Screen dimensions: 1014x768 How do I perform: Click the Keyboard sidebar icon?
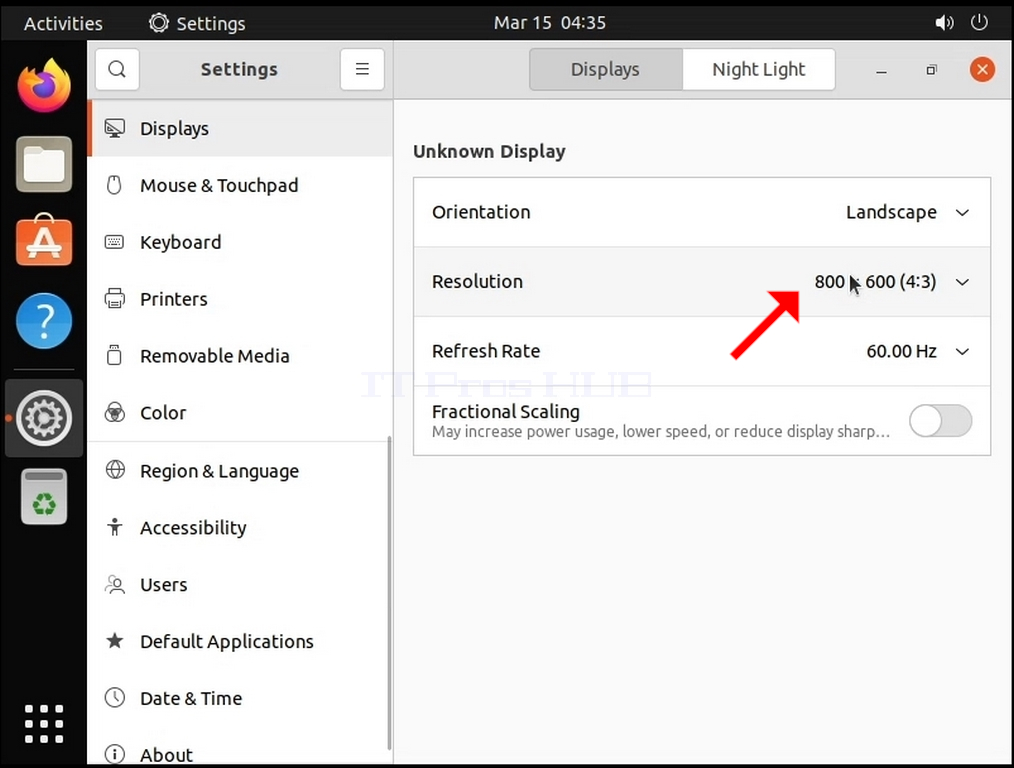(x=114, y=242)
